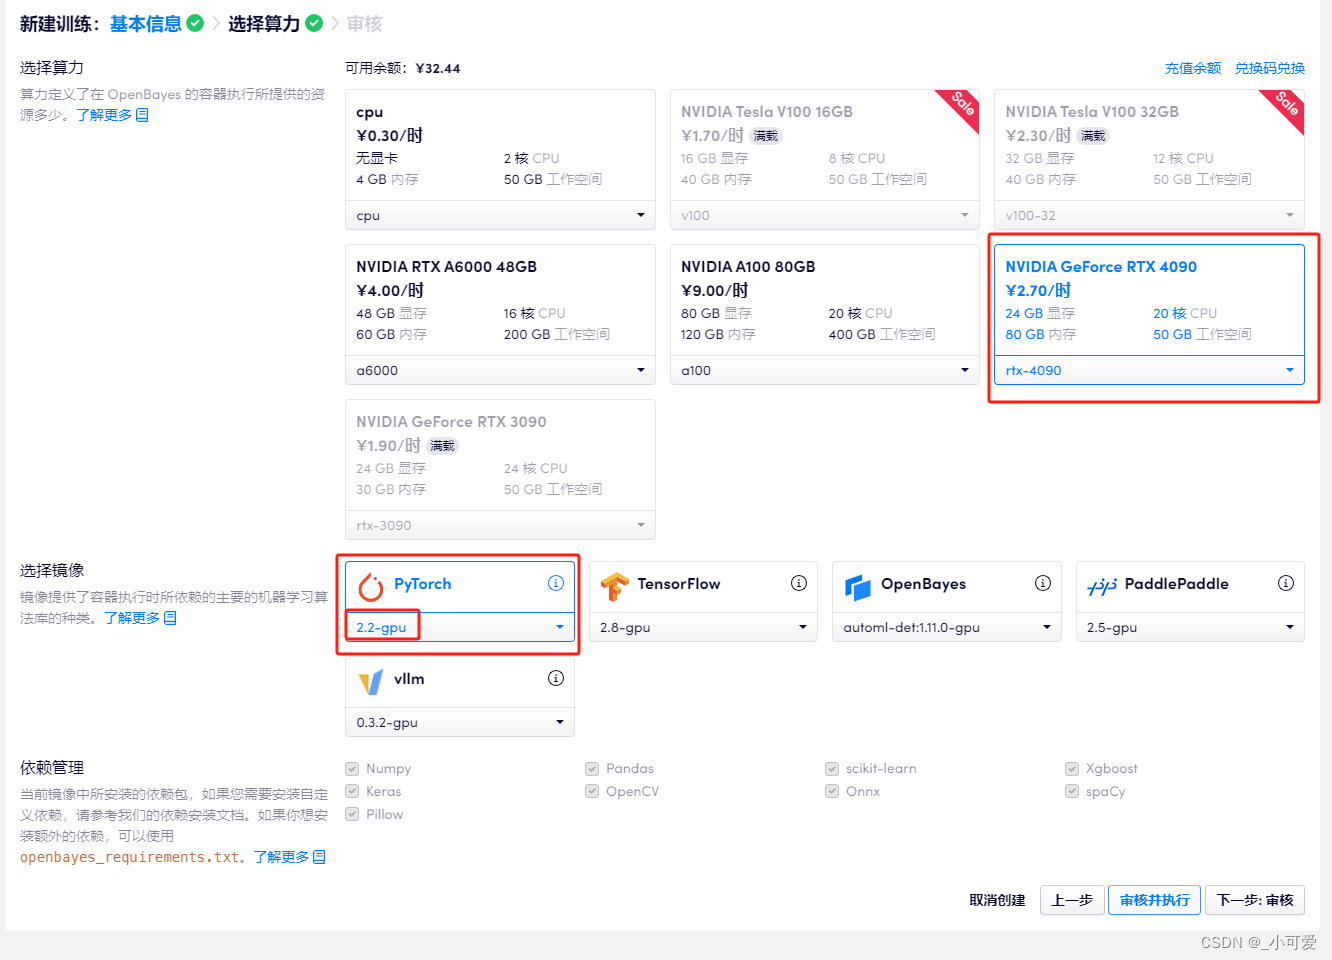Click the 可用余额 ¥32.44 balance text
The height and width of the screenshot is (960, 1332).
403,68
